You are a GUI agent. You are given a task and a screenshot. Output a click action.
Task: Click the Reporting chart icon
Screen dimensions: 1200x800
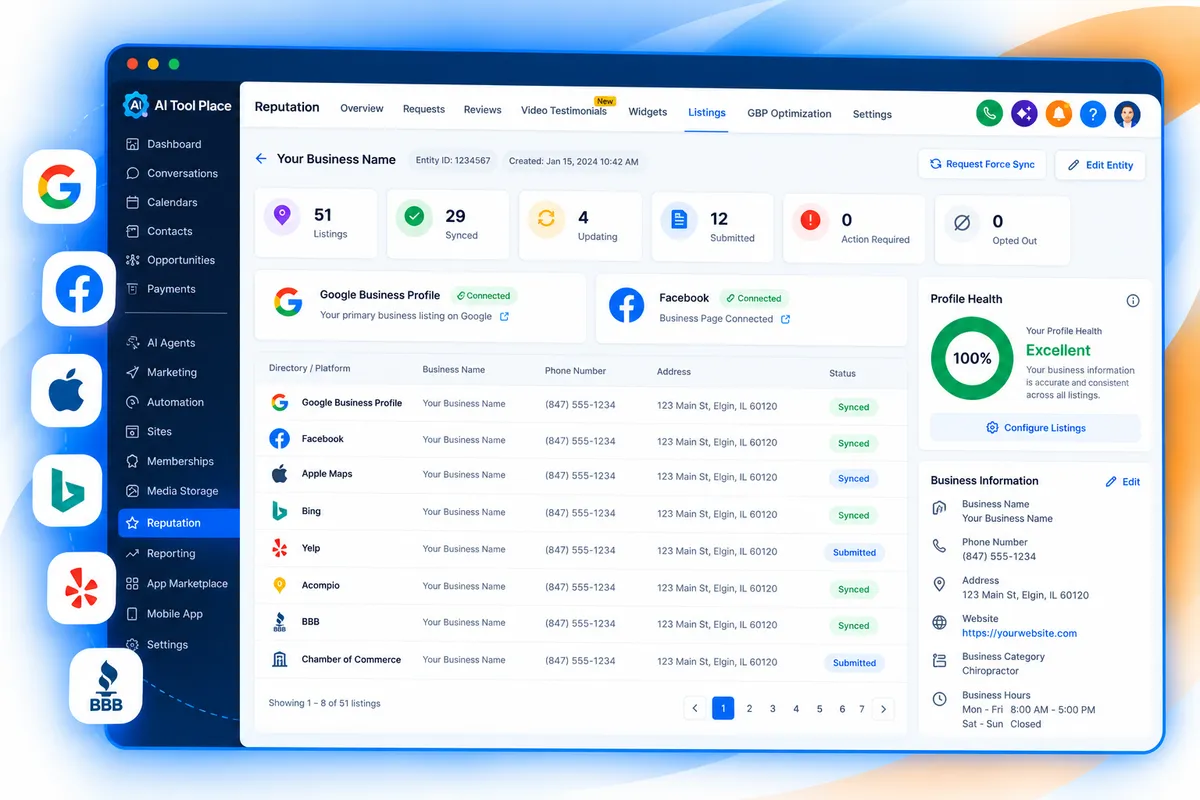coord(133,553)
